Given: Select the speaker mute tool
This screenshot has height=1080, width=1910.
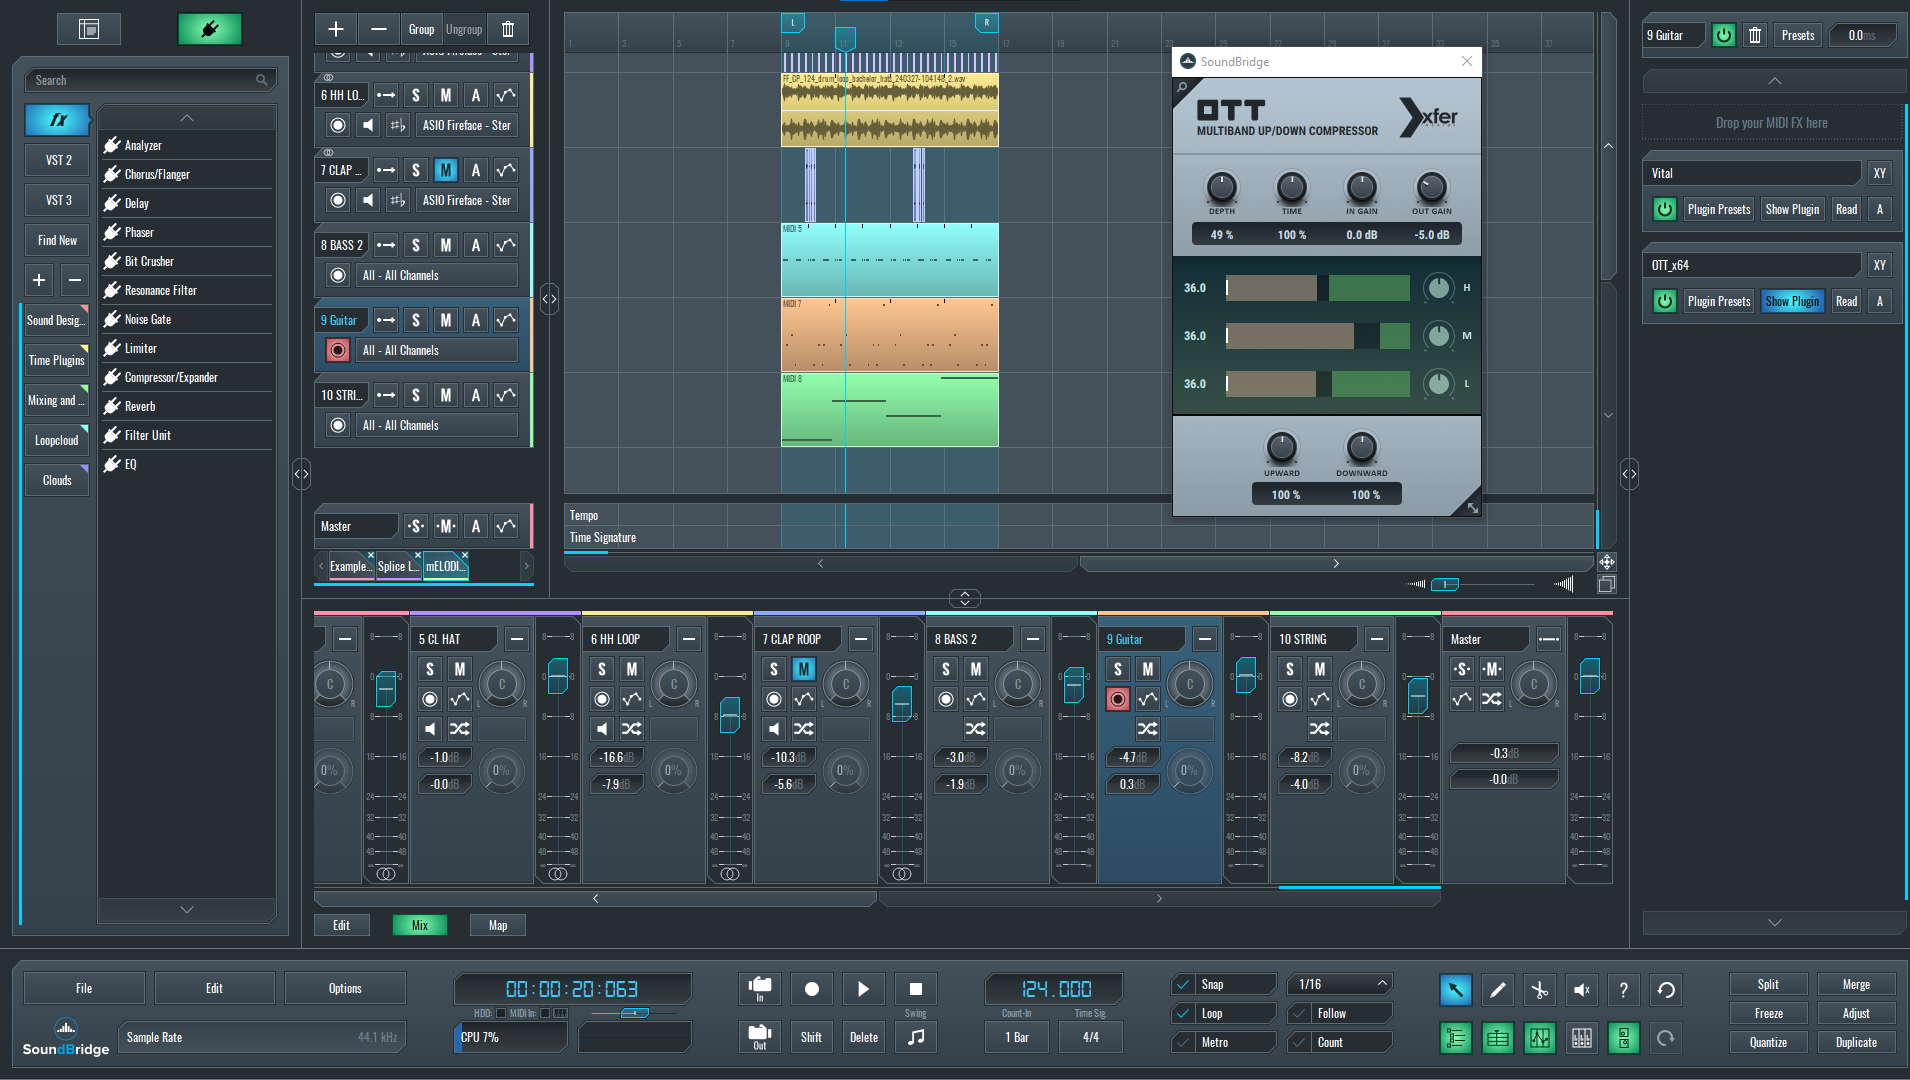Looking at the screenshot, I should click(1582, 990).
